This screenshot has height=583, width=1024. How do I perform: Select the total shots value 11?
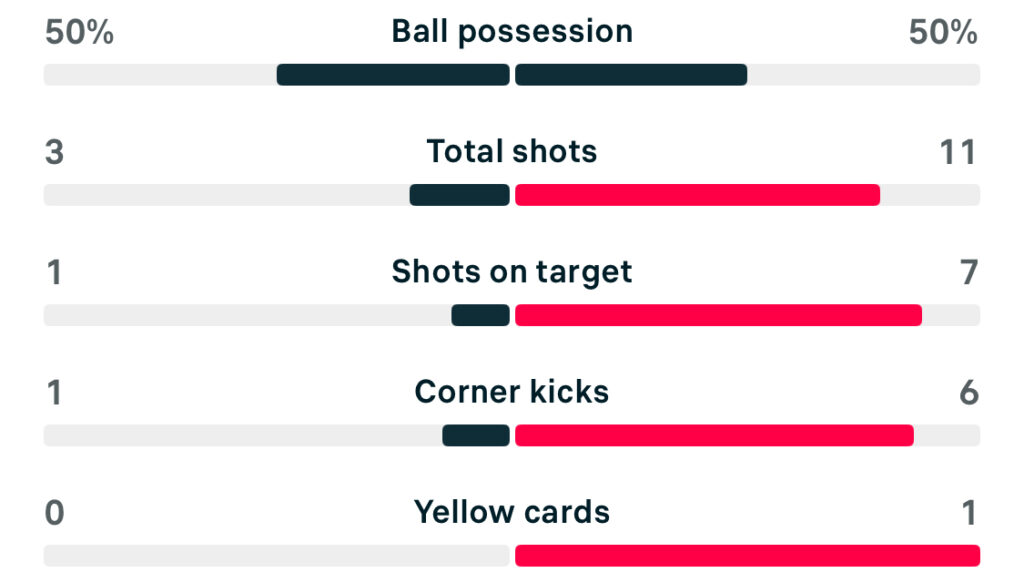957,152
